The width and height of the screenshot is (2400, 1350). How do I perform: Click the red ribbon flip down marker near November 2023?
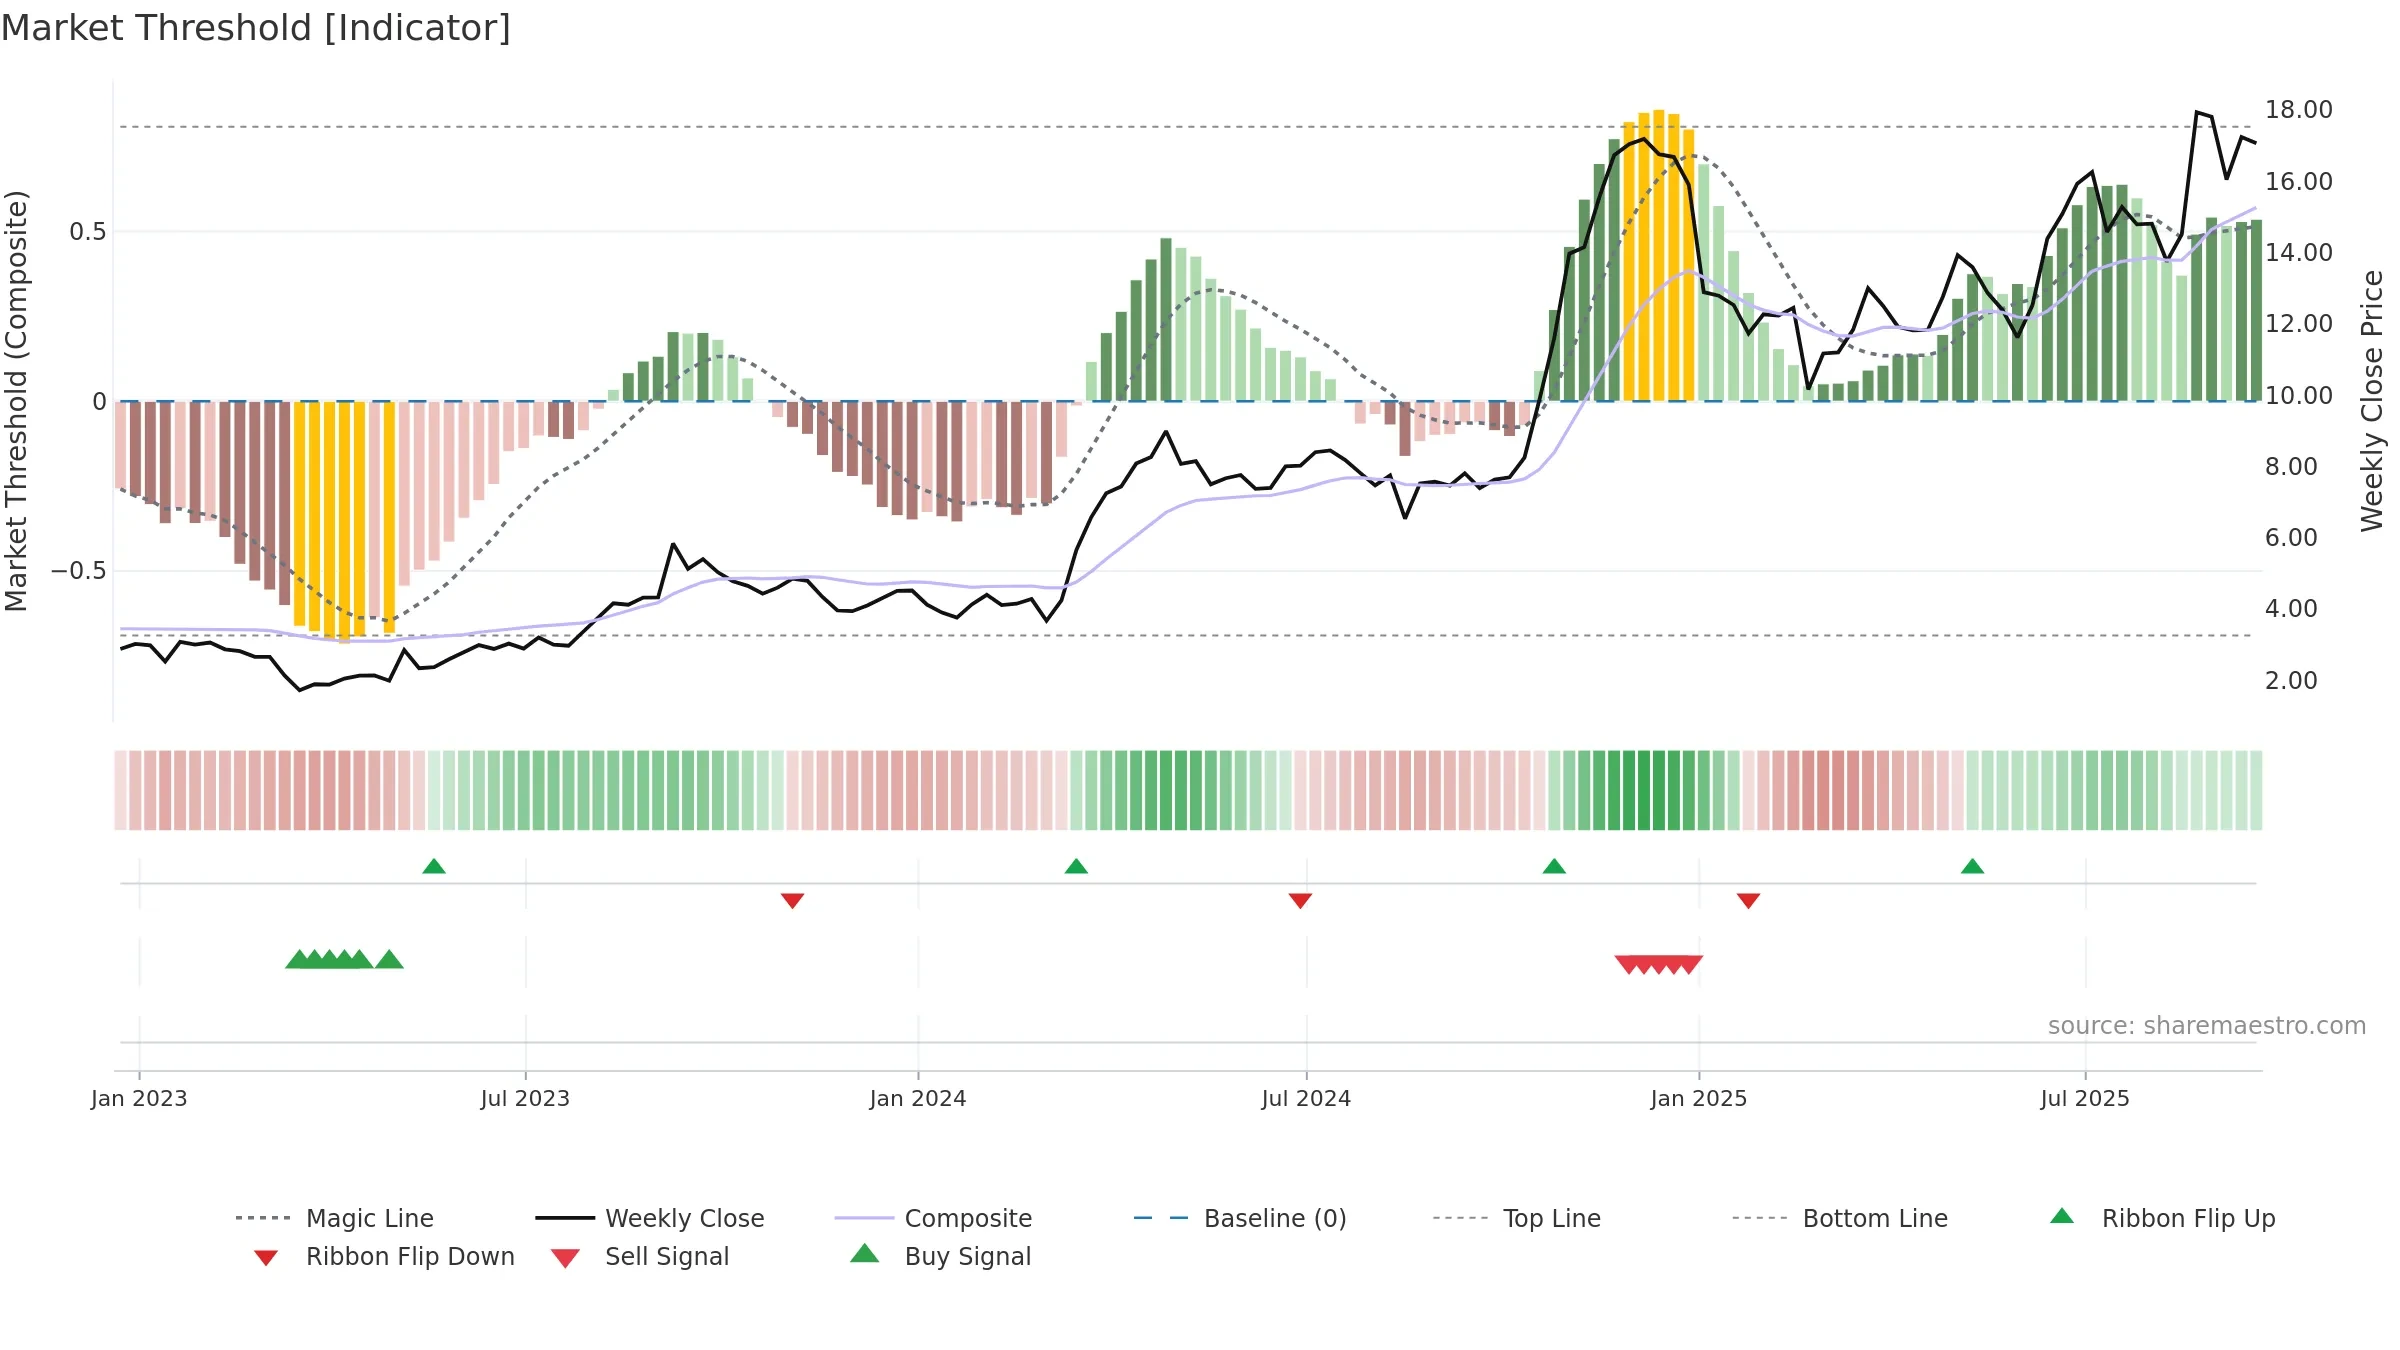pyautogui.click(x=792, y=901)
